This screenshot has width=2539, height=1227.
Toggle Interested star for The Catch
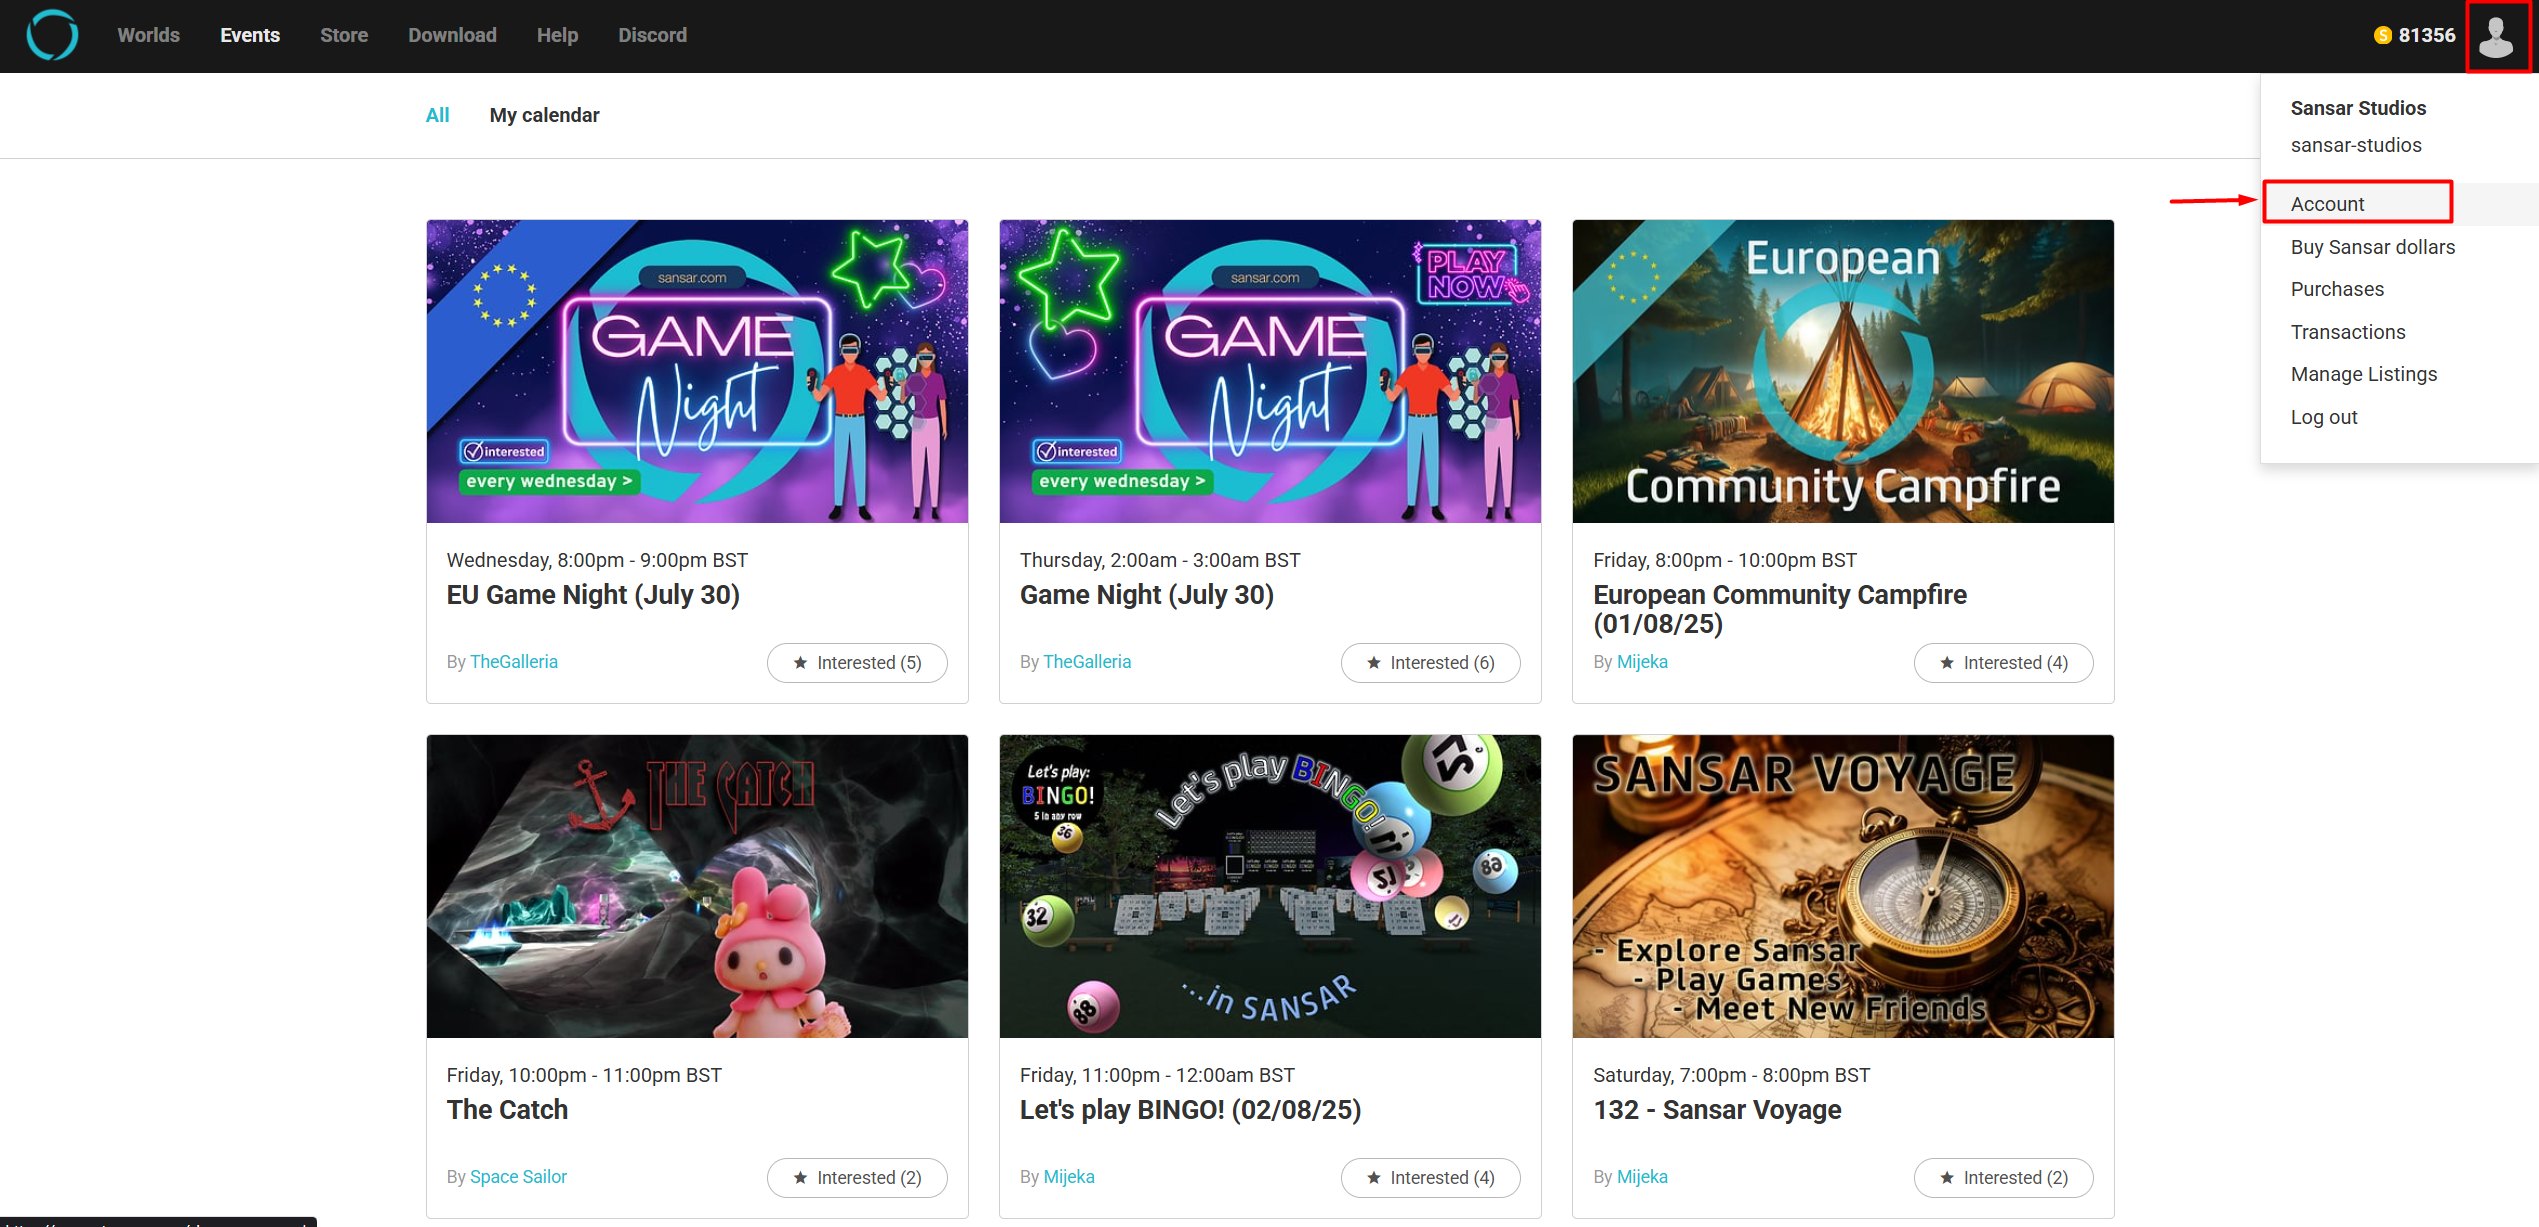(x=857, y=1178)
